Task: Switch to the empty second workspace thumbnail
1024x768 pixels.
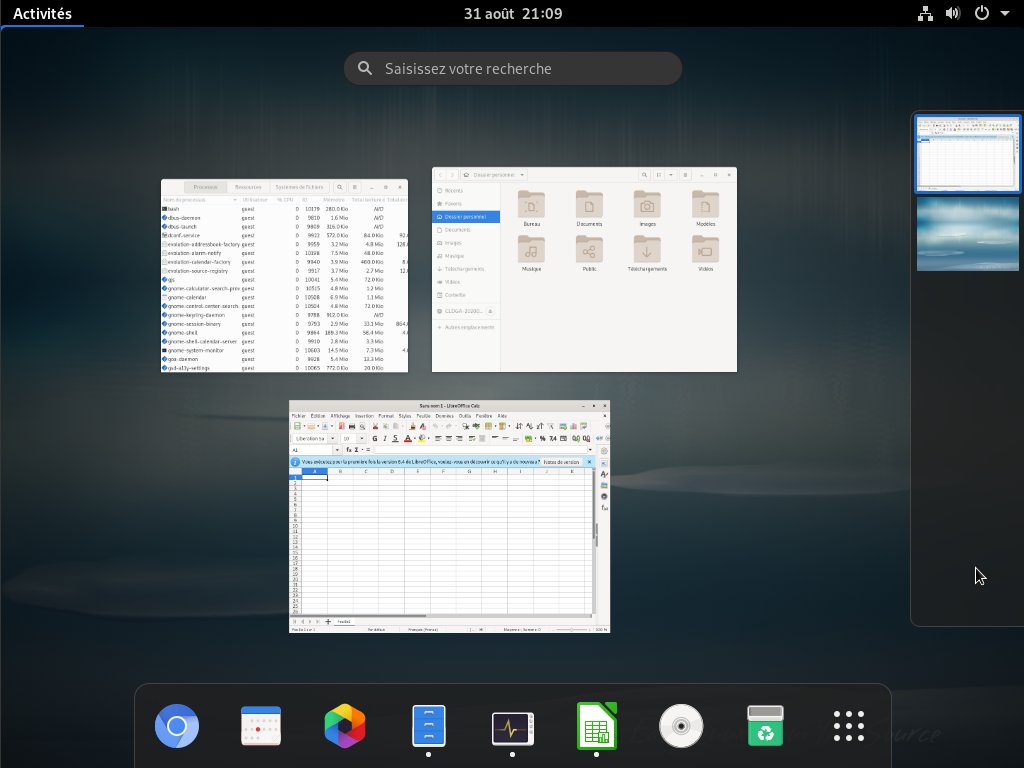Action: pos(967,234)
